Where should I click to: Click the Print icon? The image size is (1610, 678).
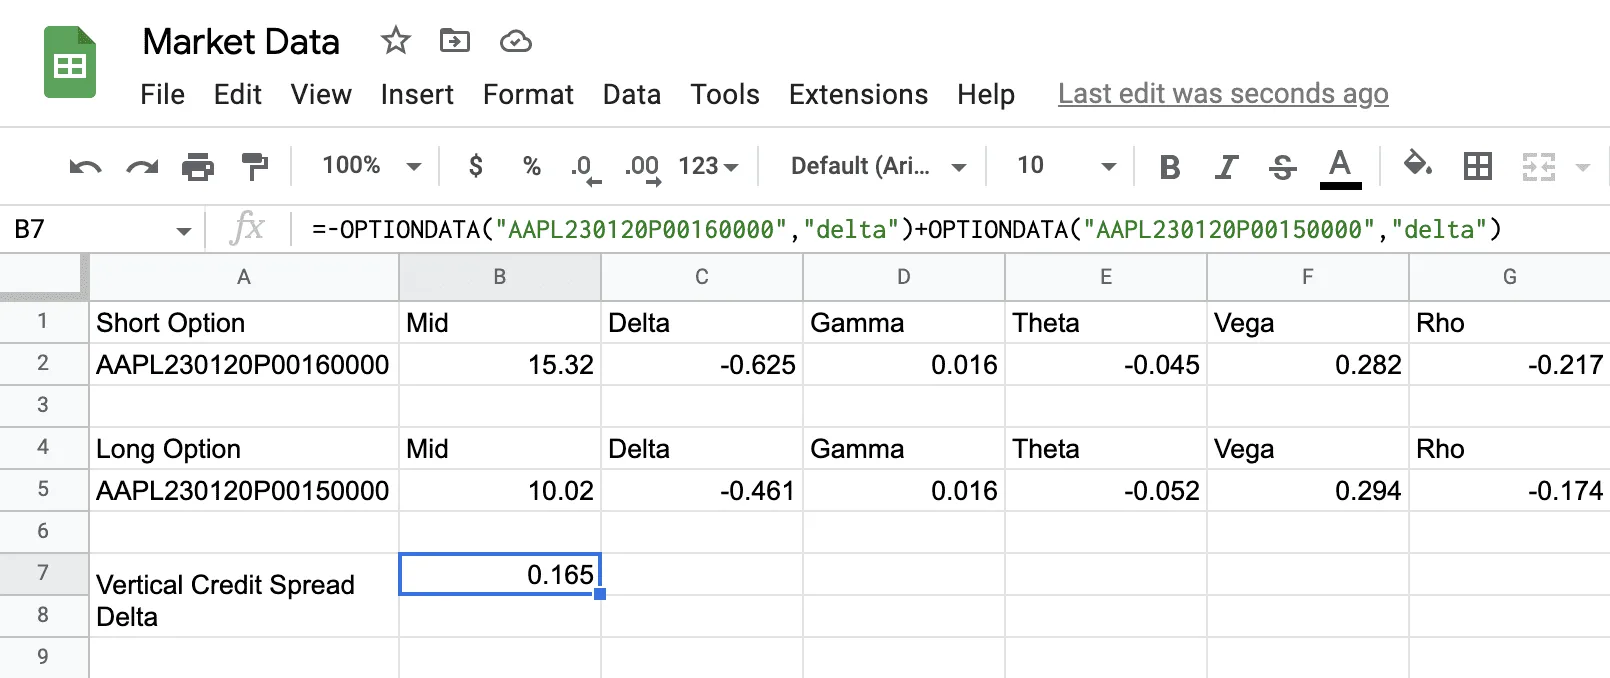point(198,166)
